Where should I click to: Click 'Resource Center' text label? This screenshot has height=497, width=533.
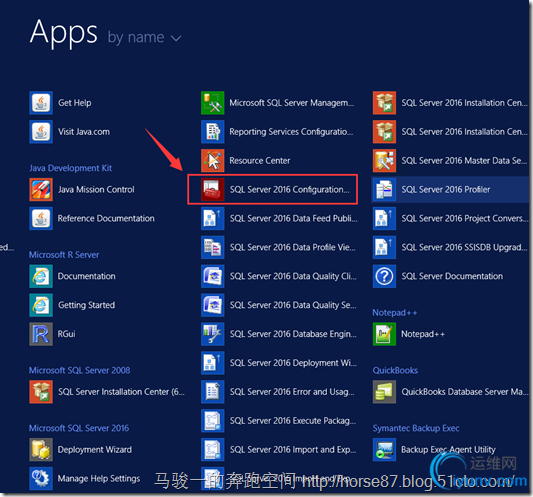260,160
